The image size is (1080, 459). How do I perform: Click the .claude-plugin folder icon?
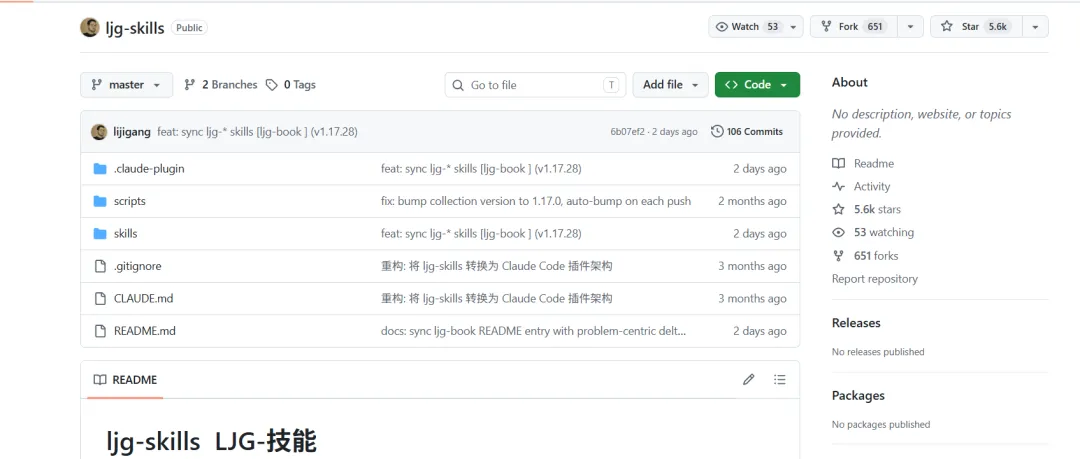[100, 169]
